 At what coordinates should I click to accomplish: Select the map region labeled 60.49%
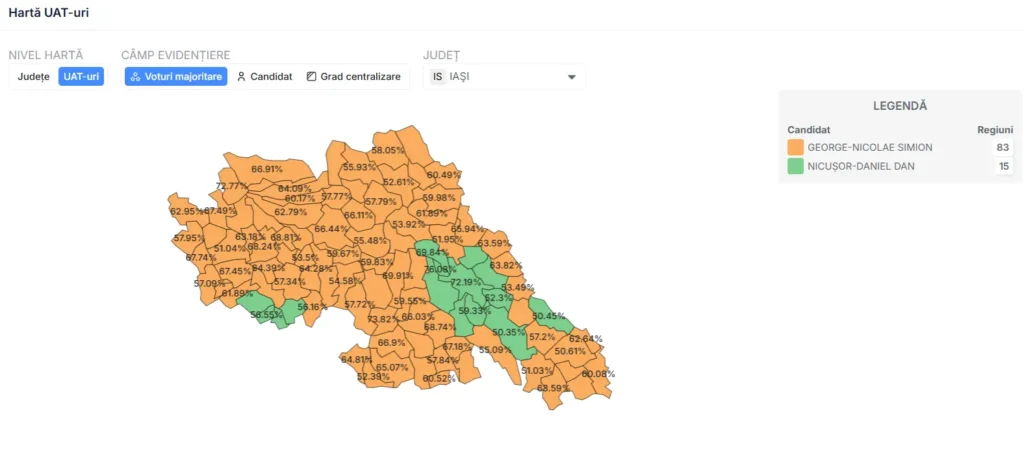[x=443, y=175]
